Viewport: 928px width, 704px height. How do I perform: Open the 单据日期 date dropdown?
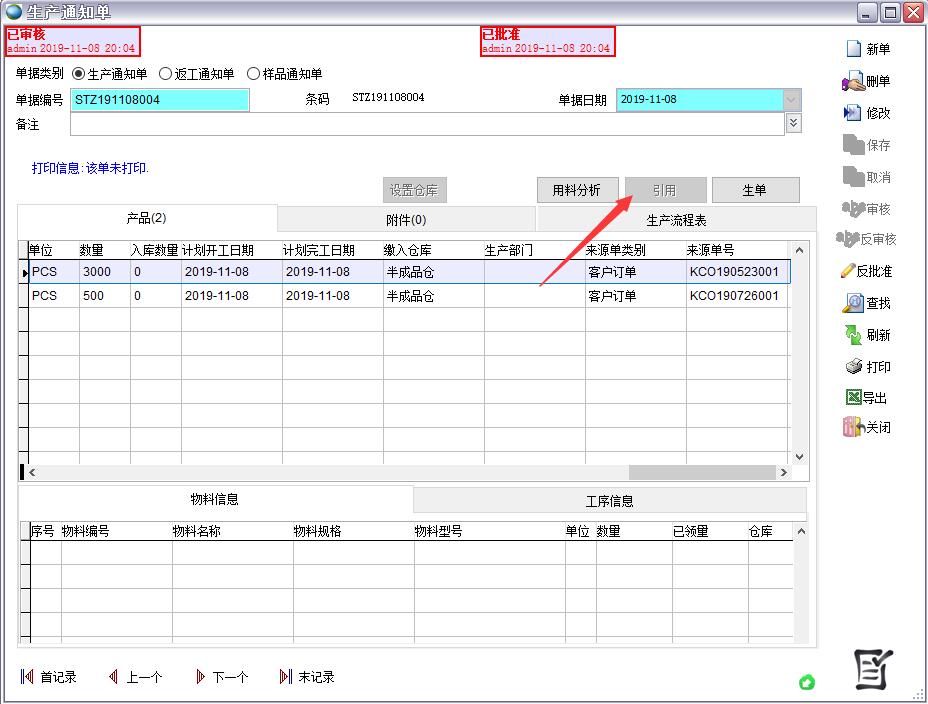792,100
